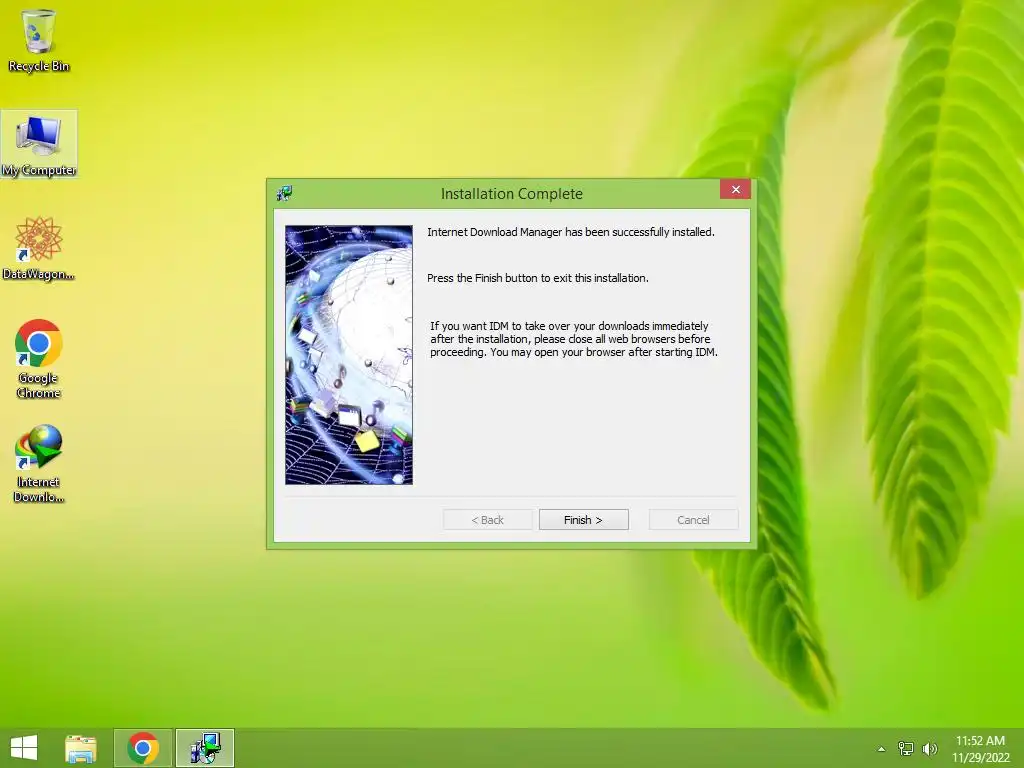Open the network status tray icon
Screen dimensions: 1024x768
pos(906,749)
